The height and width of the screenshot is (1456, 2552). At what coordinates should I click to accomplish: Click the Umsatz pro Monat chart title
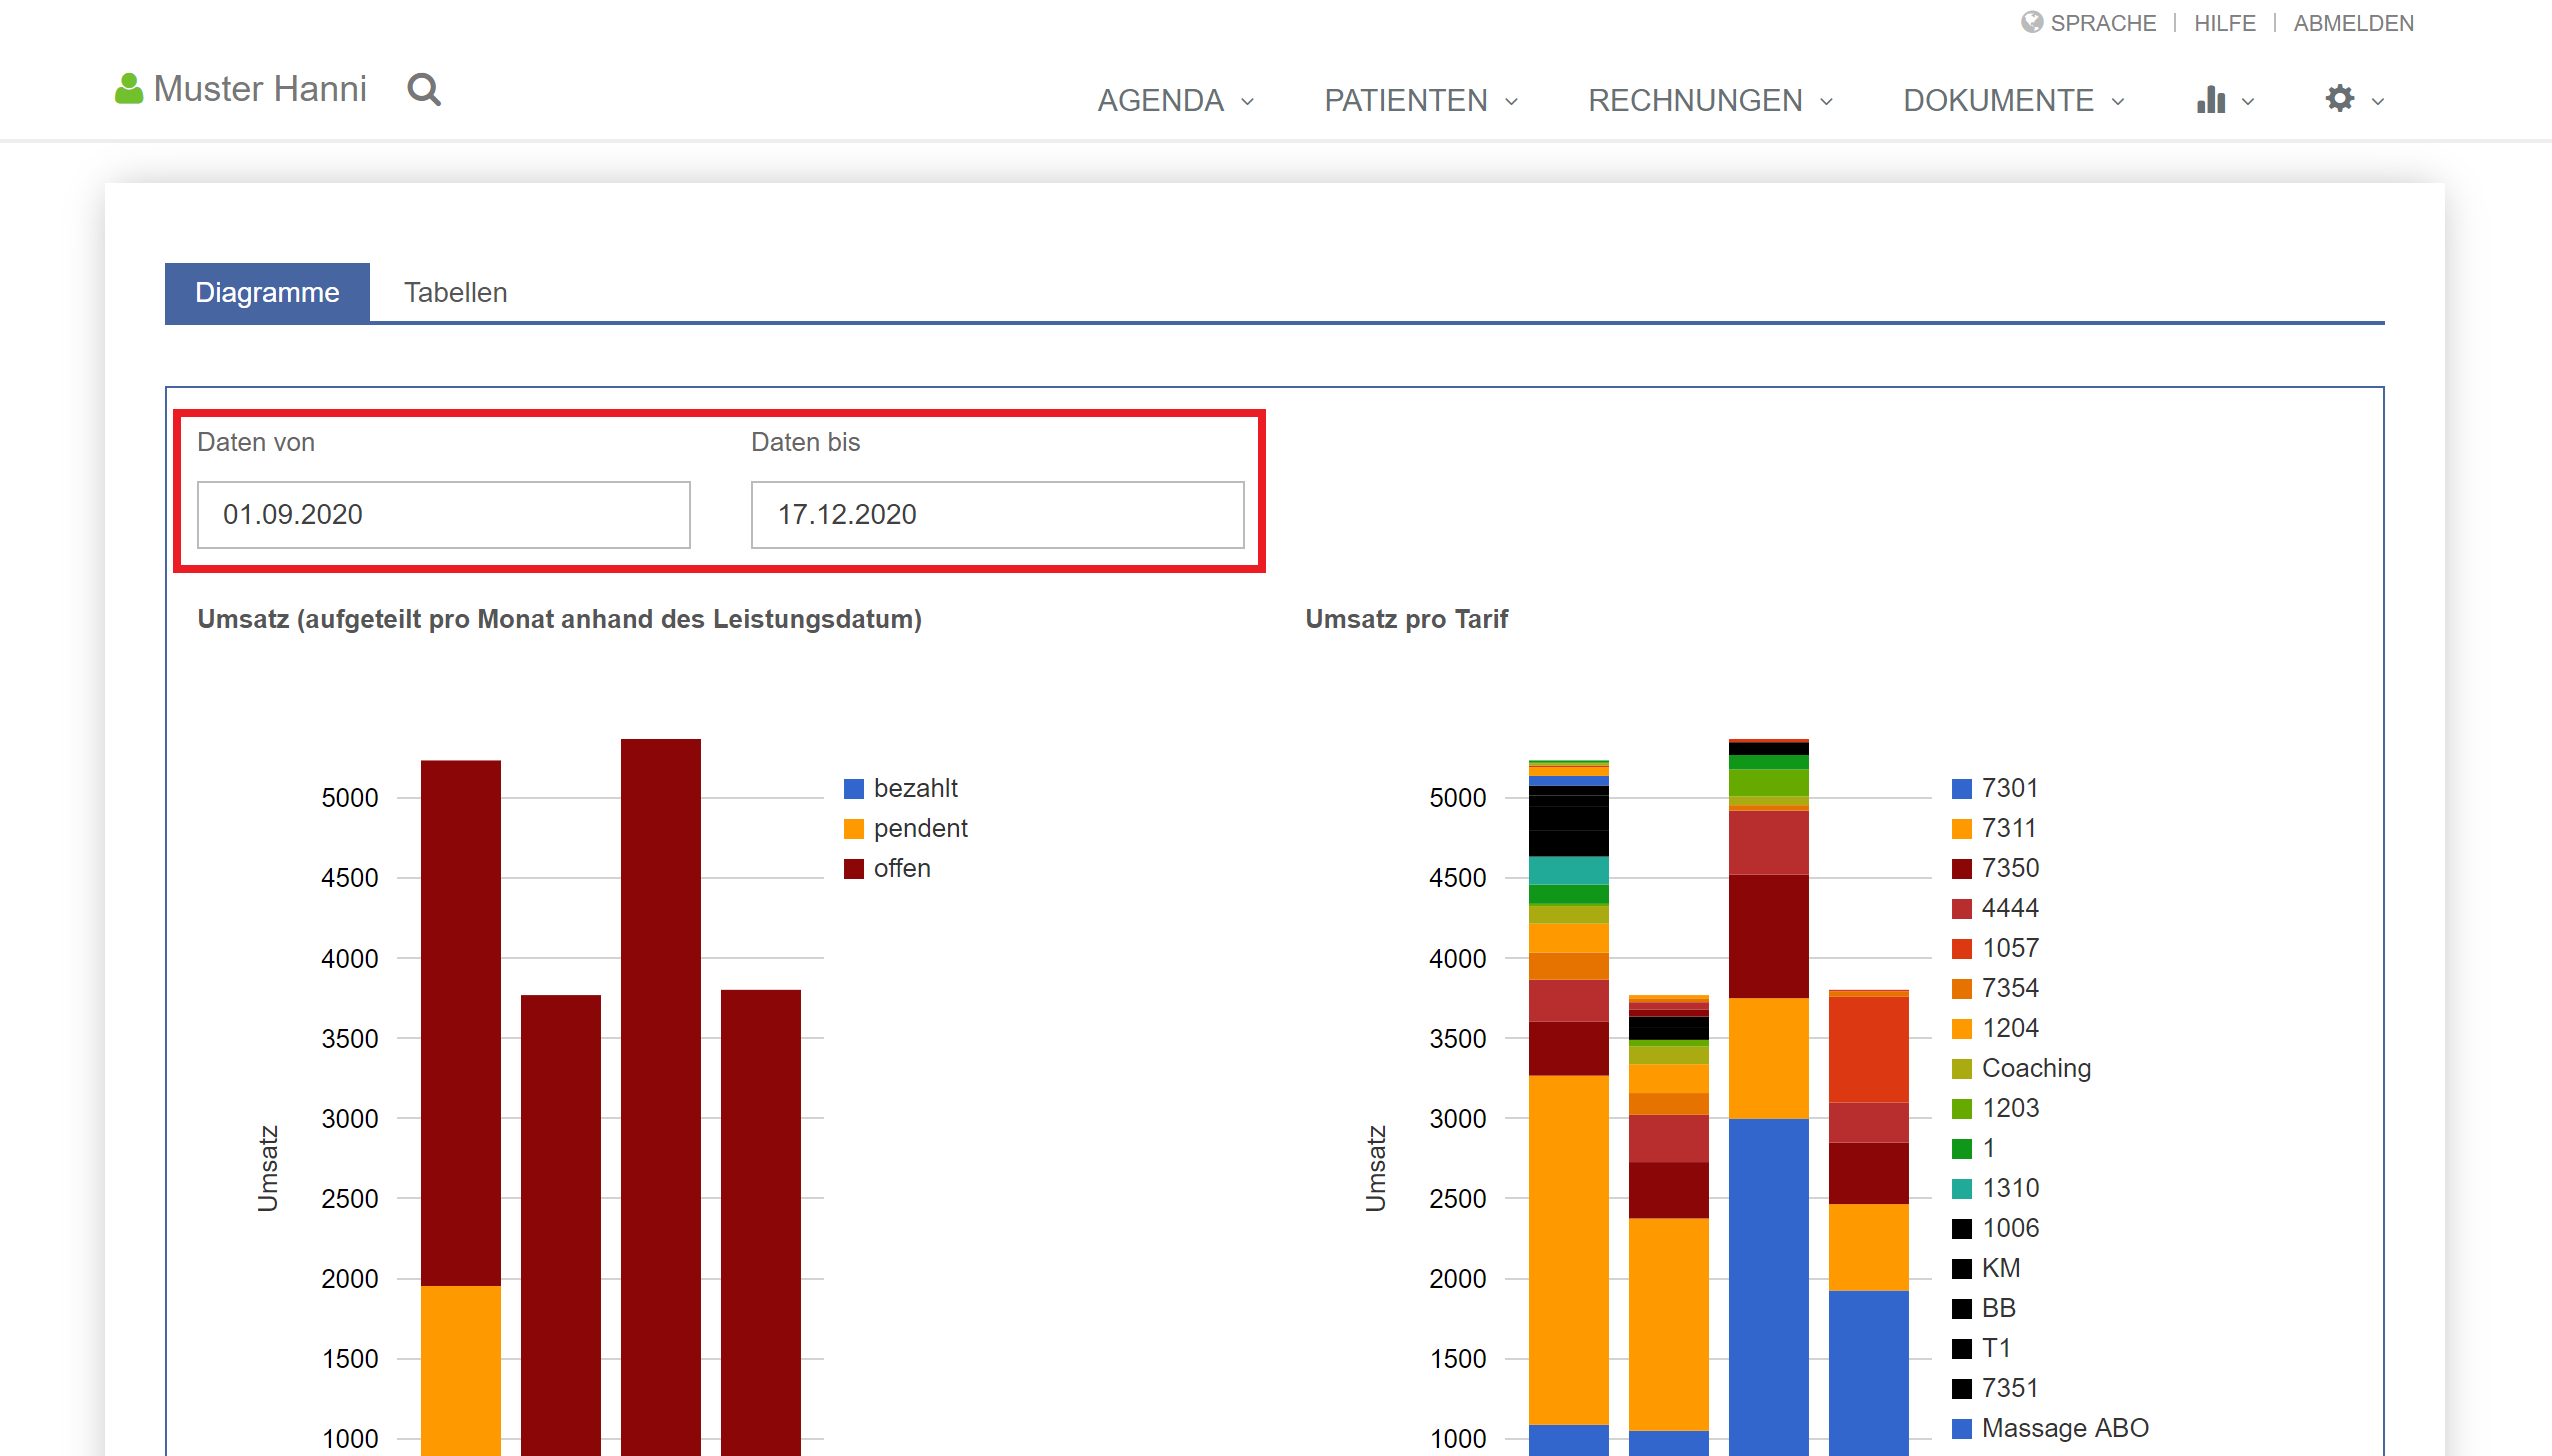(559, 619)
